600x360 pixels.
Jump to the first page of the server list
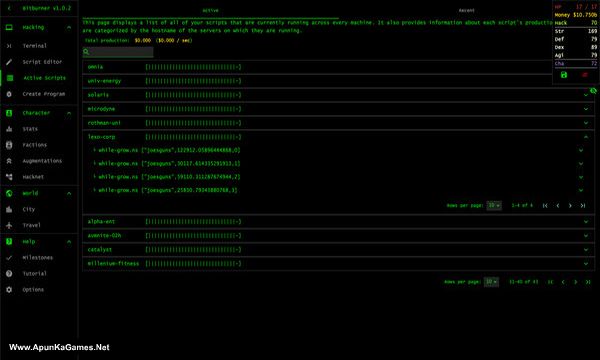(550, 282)
